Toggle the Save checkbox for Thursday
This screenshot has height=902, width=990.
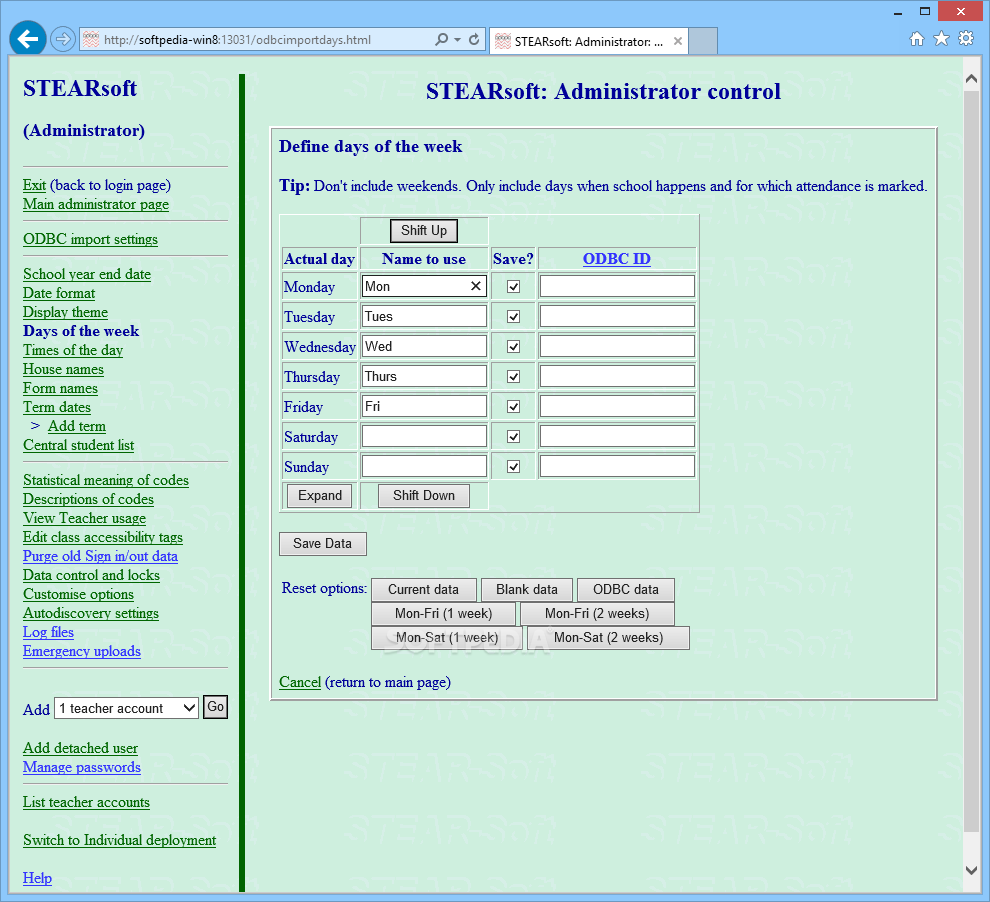513,376
